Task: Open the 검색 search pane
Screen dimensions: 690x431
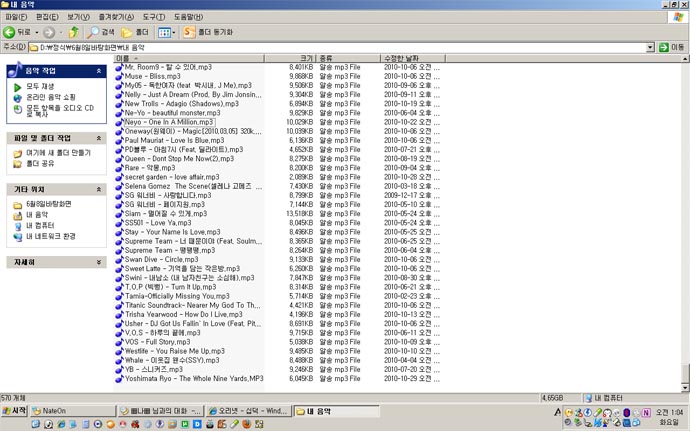Action: [x=101, y=32]
